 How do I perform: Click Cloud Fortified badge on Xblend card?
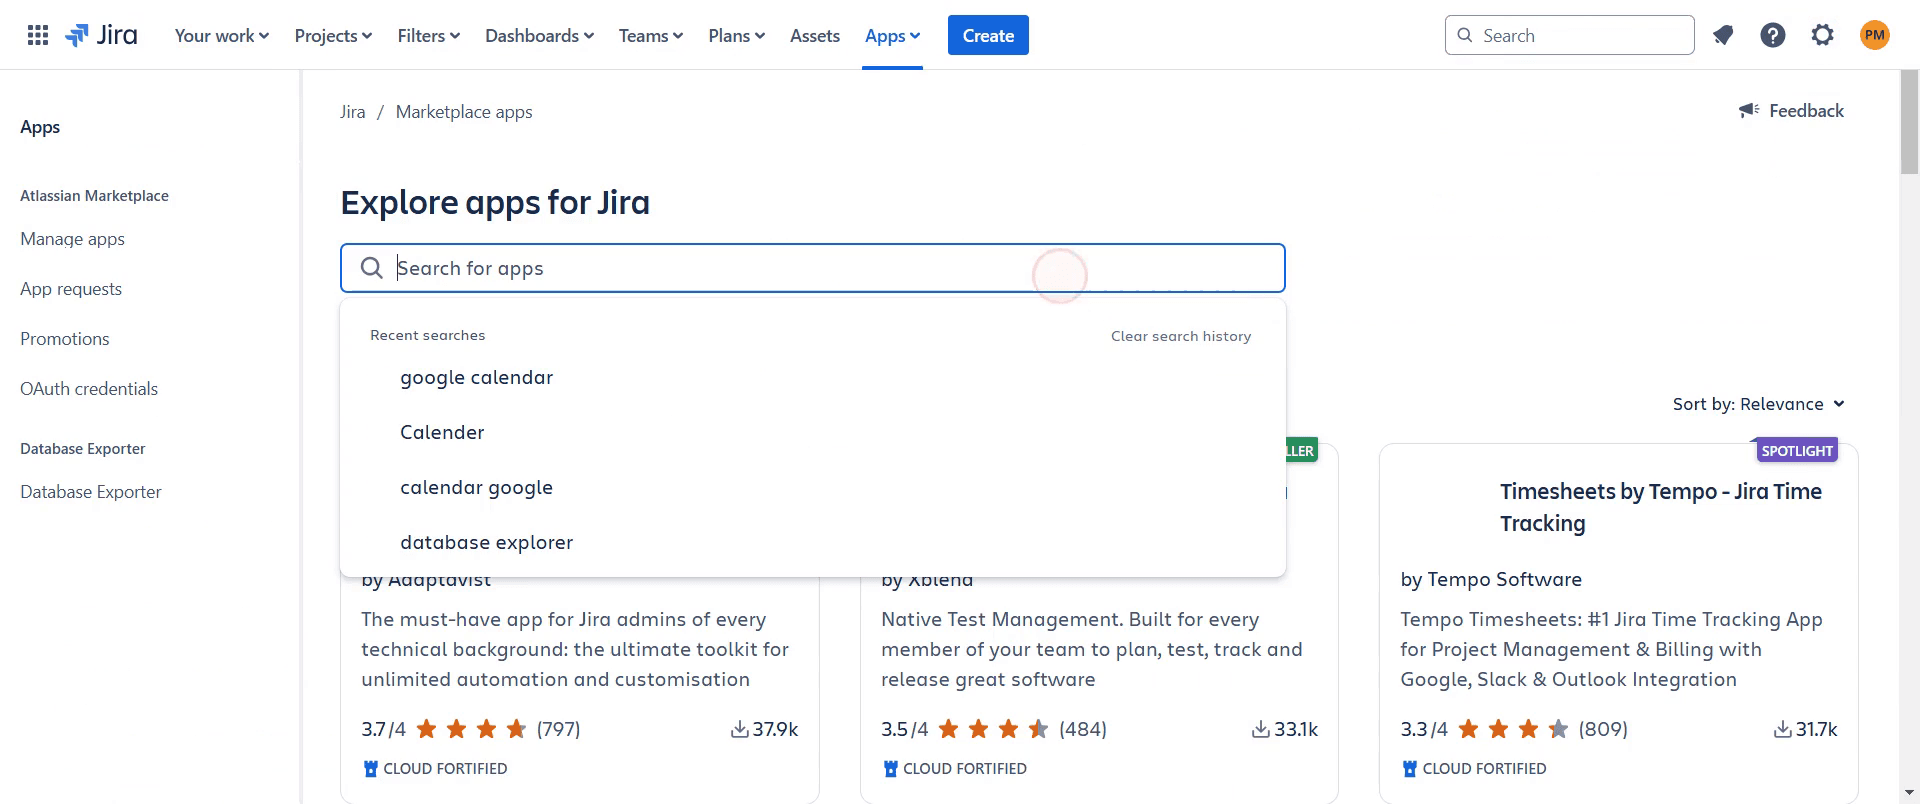click(x=955, y=769)
